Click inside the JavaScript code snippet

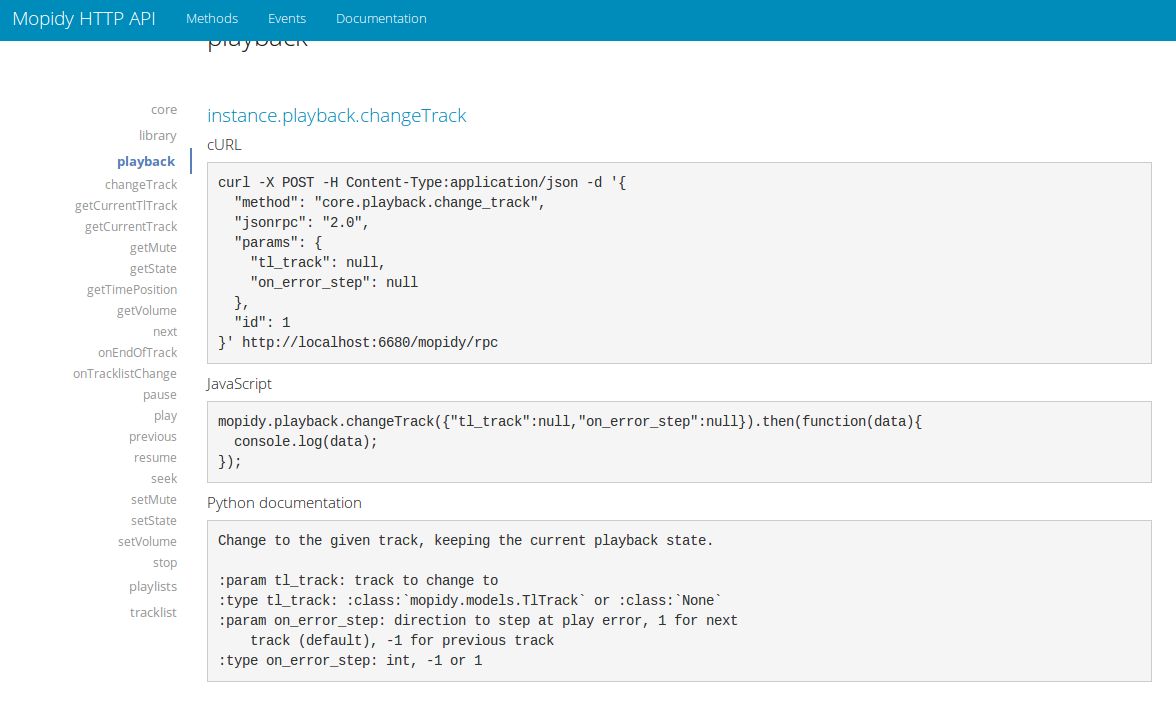pyautogui.click(x=678, y=442)
